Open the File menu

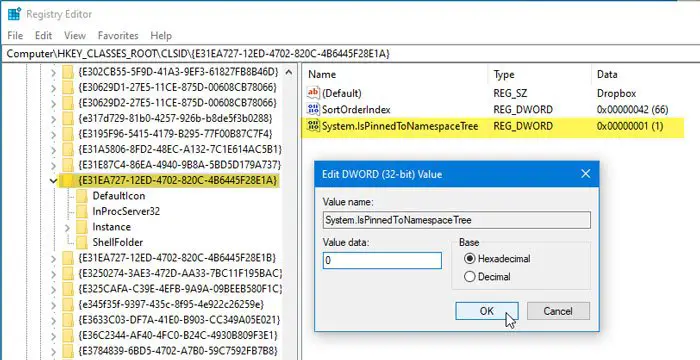tap(15, 36)
